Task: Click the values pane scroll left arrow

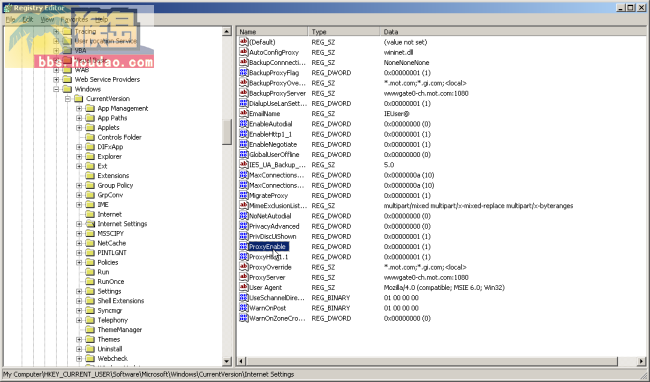Action: [242, 361]
